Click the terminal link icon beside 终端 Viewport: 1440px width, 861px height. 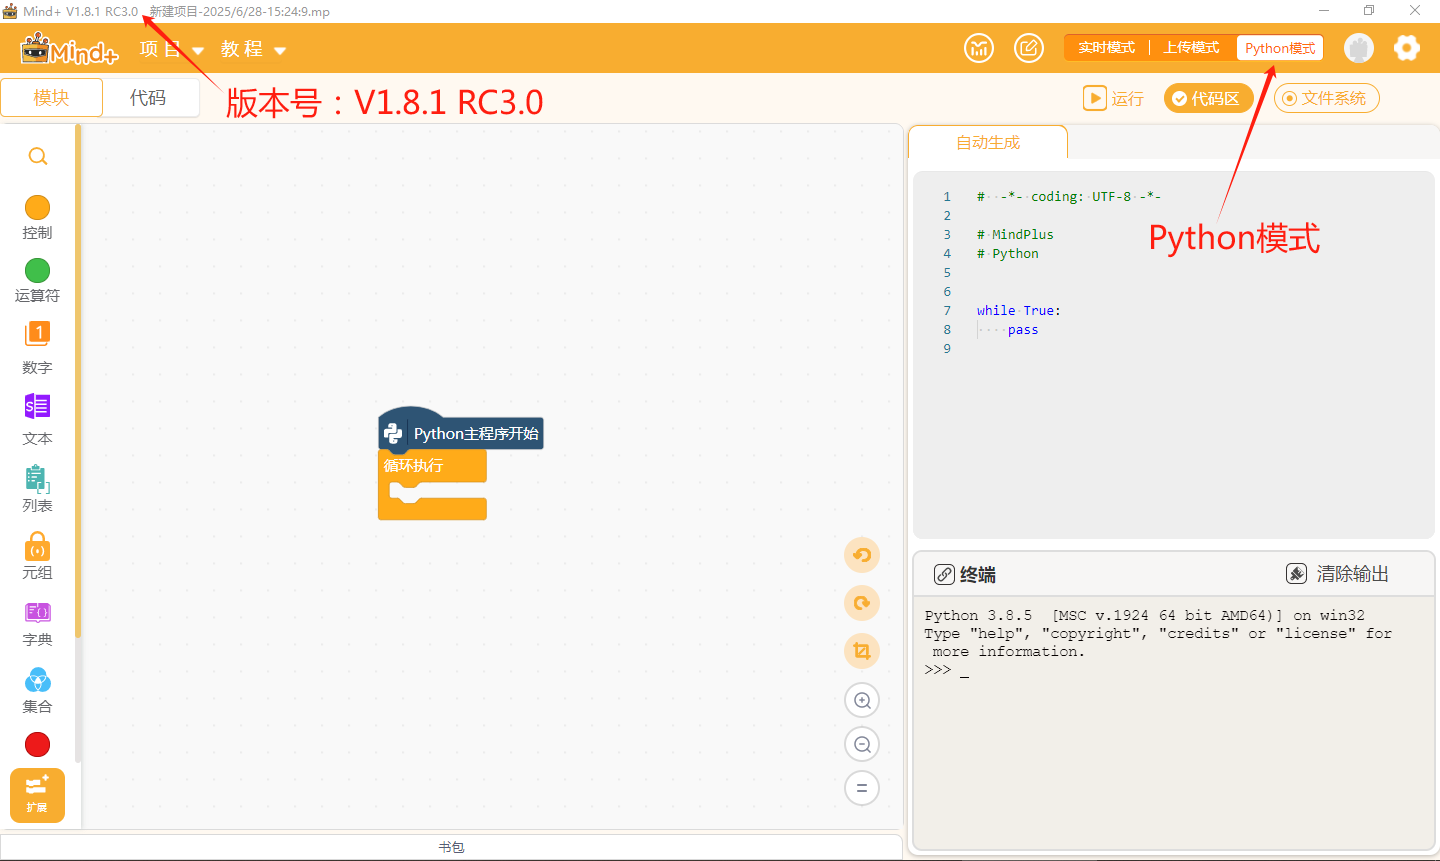(944, 574)
